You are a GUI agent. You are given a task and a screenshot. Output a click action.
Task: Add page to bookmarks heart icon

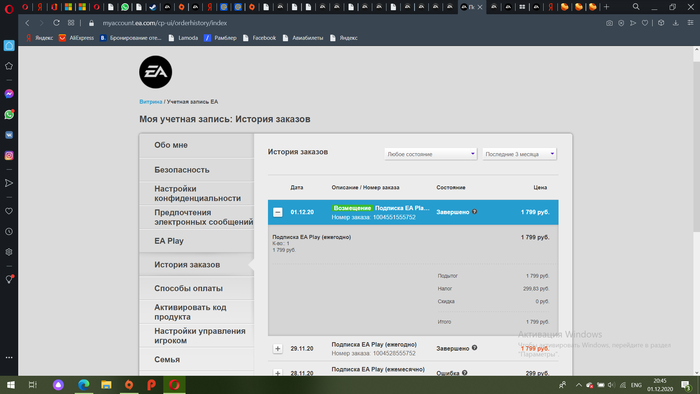(x=645, y=23)
